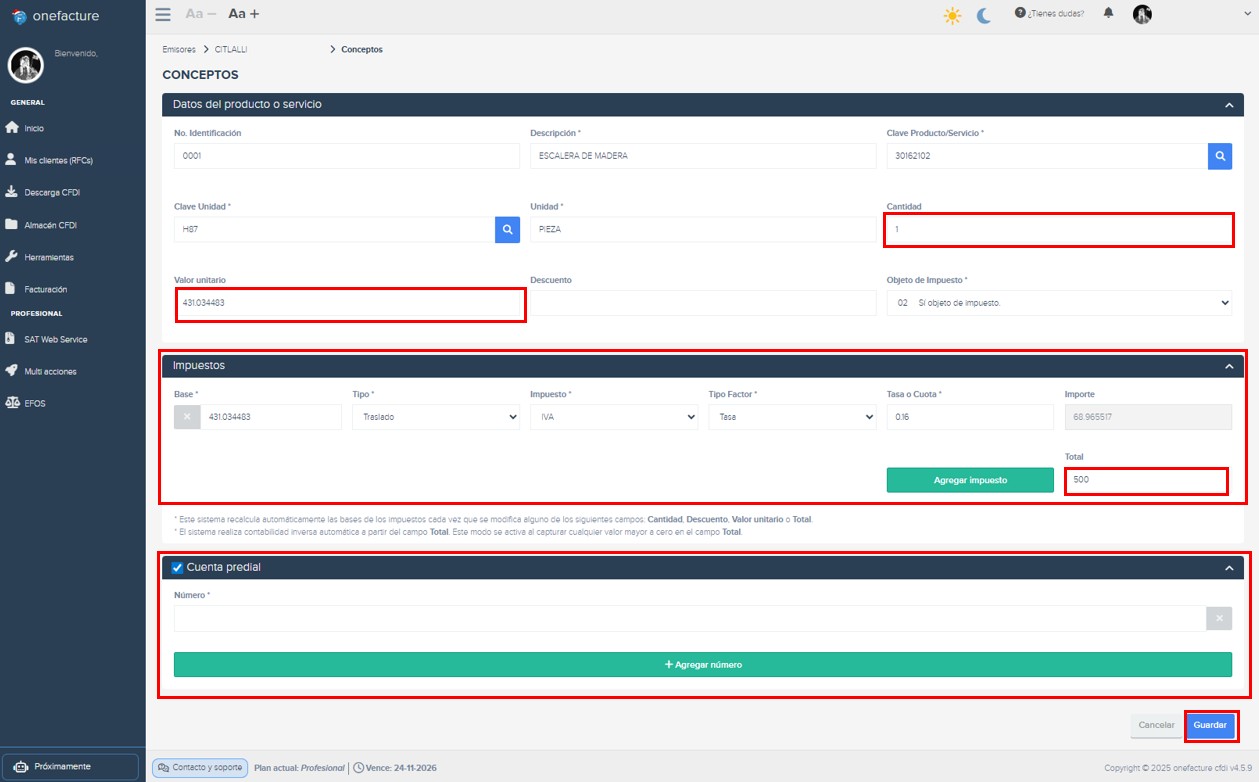Viewport: 1259px width, 782px height.
Task: Open Mis clientes (RFCs) section
Action: pyautogui.click(x=60, y=160)
